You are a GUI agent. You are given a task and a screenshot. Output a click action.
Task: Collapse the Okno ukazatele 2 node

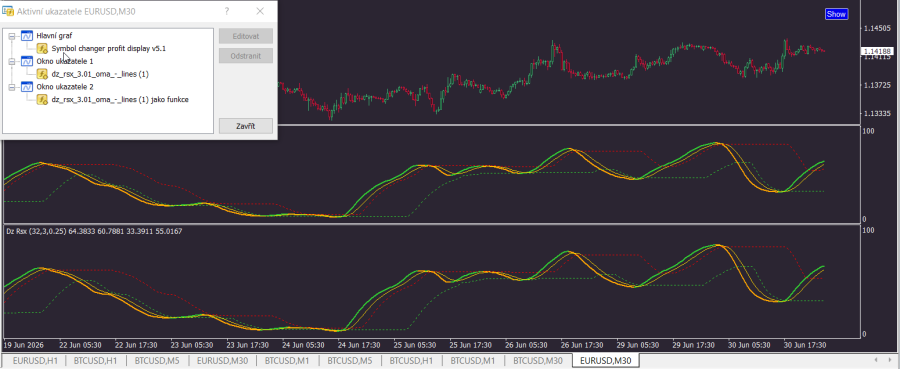11,87
